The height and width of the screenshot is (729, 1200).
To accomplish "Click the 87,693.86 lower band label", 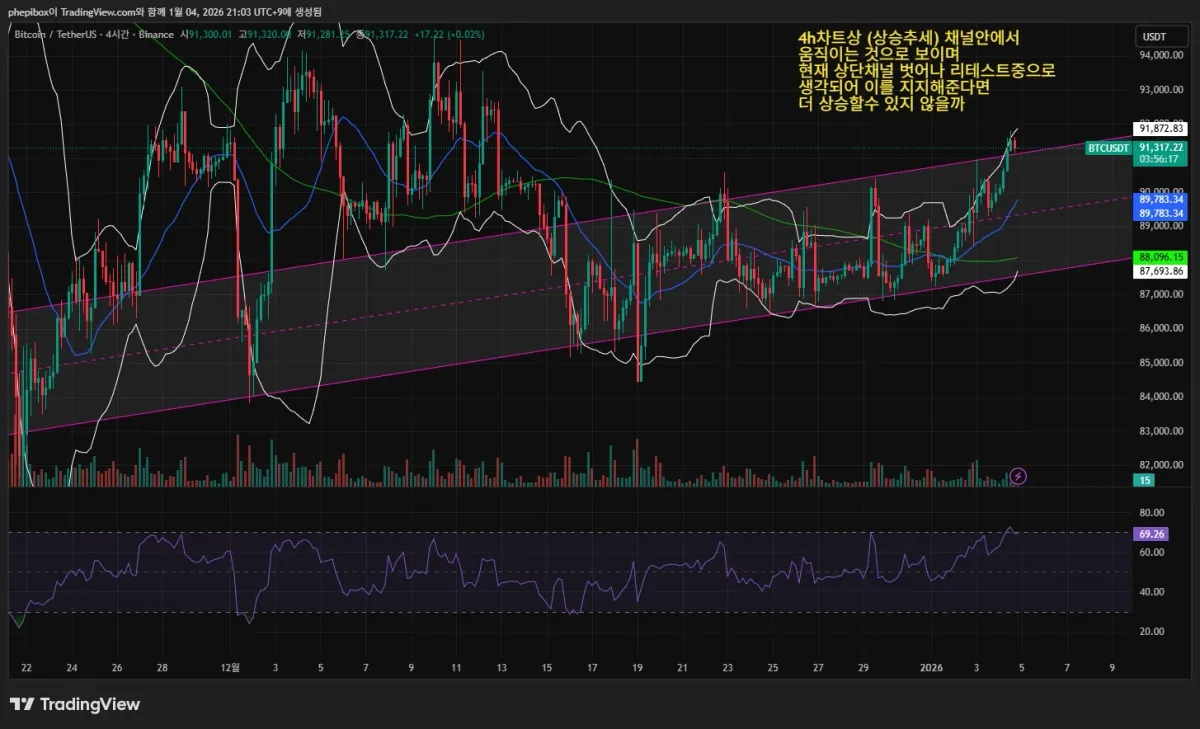I will [1160, 270].
